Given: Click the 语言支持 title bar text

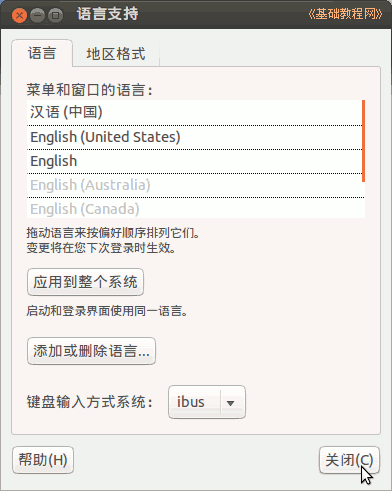Looking at the screenshot, I should pyautogui.click(x=107, y=14).
